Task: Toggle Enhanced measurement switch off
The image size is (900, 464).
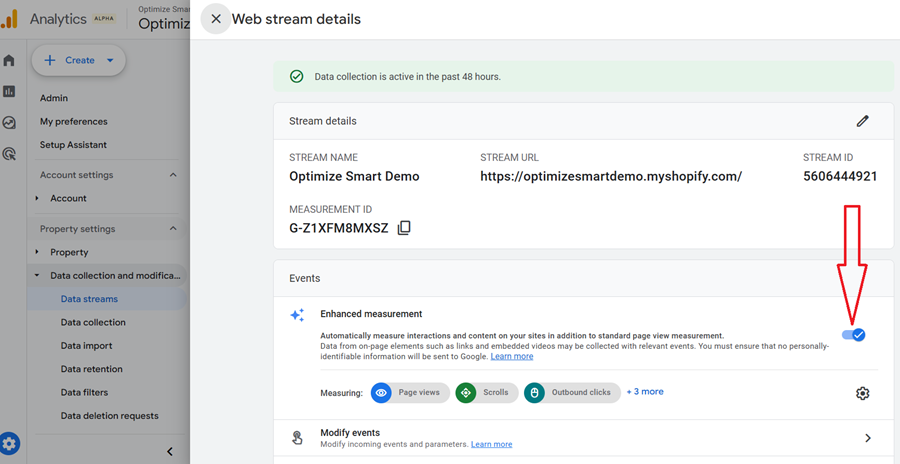Action: point(854,335)
